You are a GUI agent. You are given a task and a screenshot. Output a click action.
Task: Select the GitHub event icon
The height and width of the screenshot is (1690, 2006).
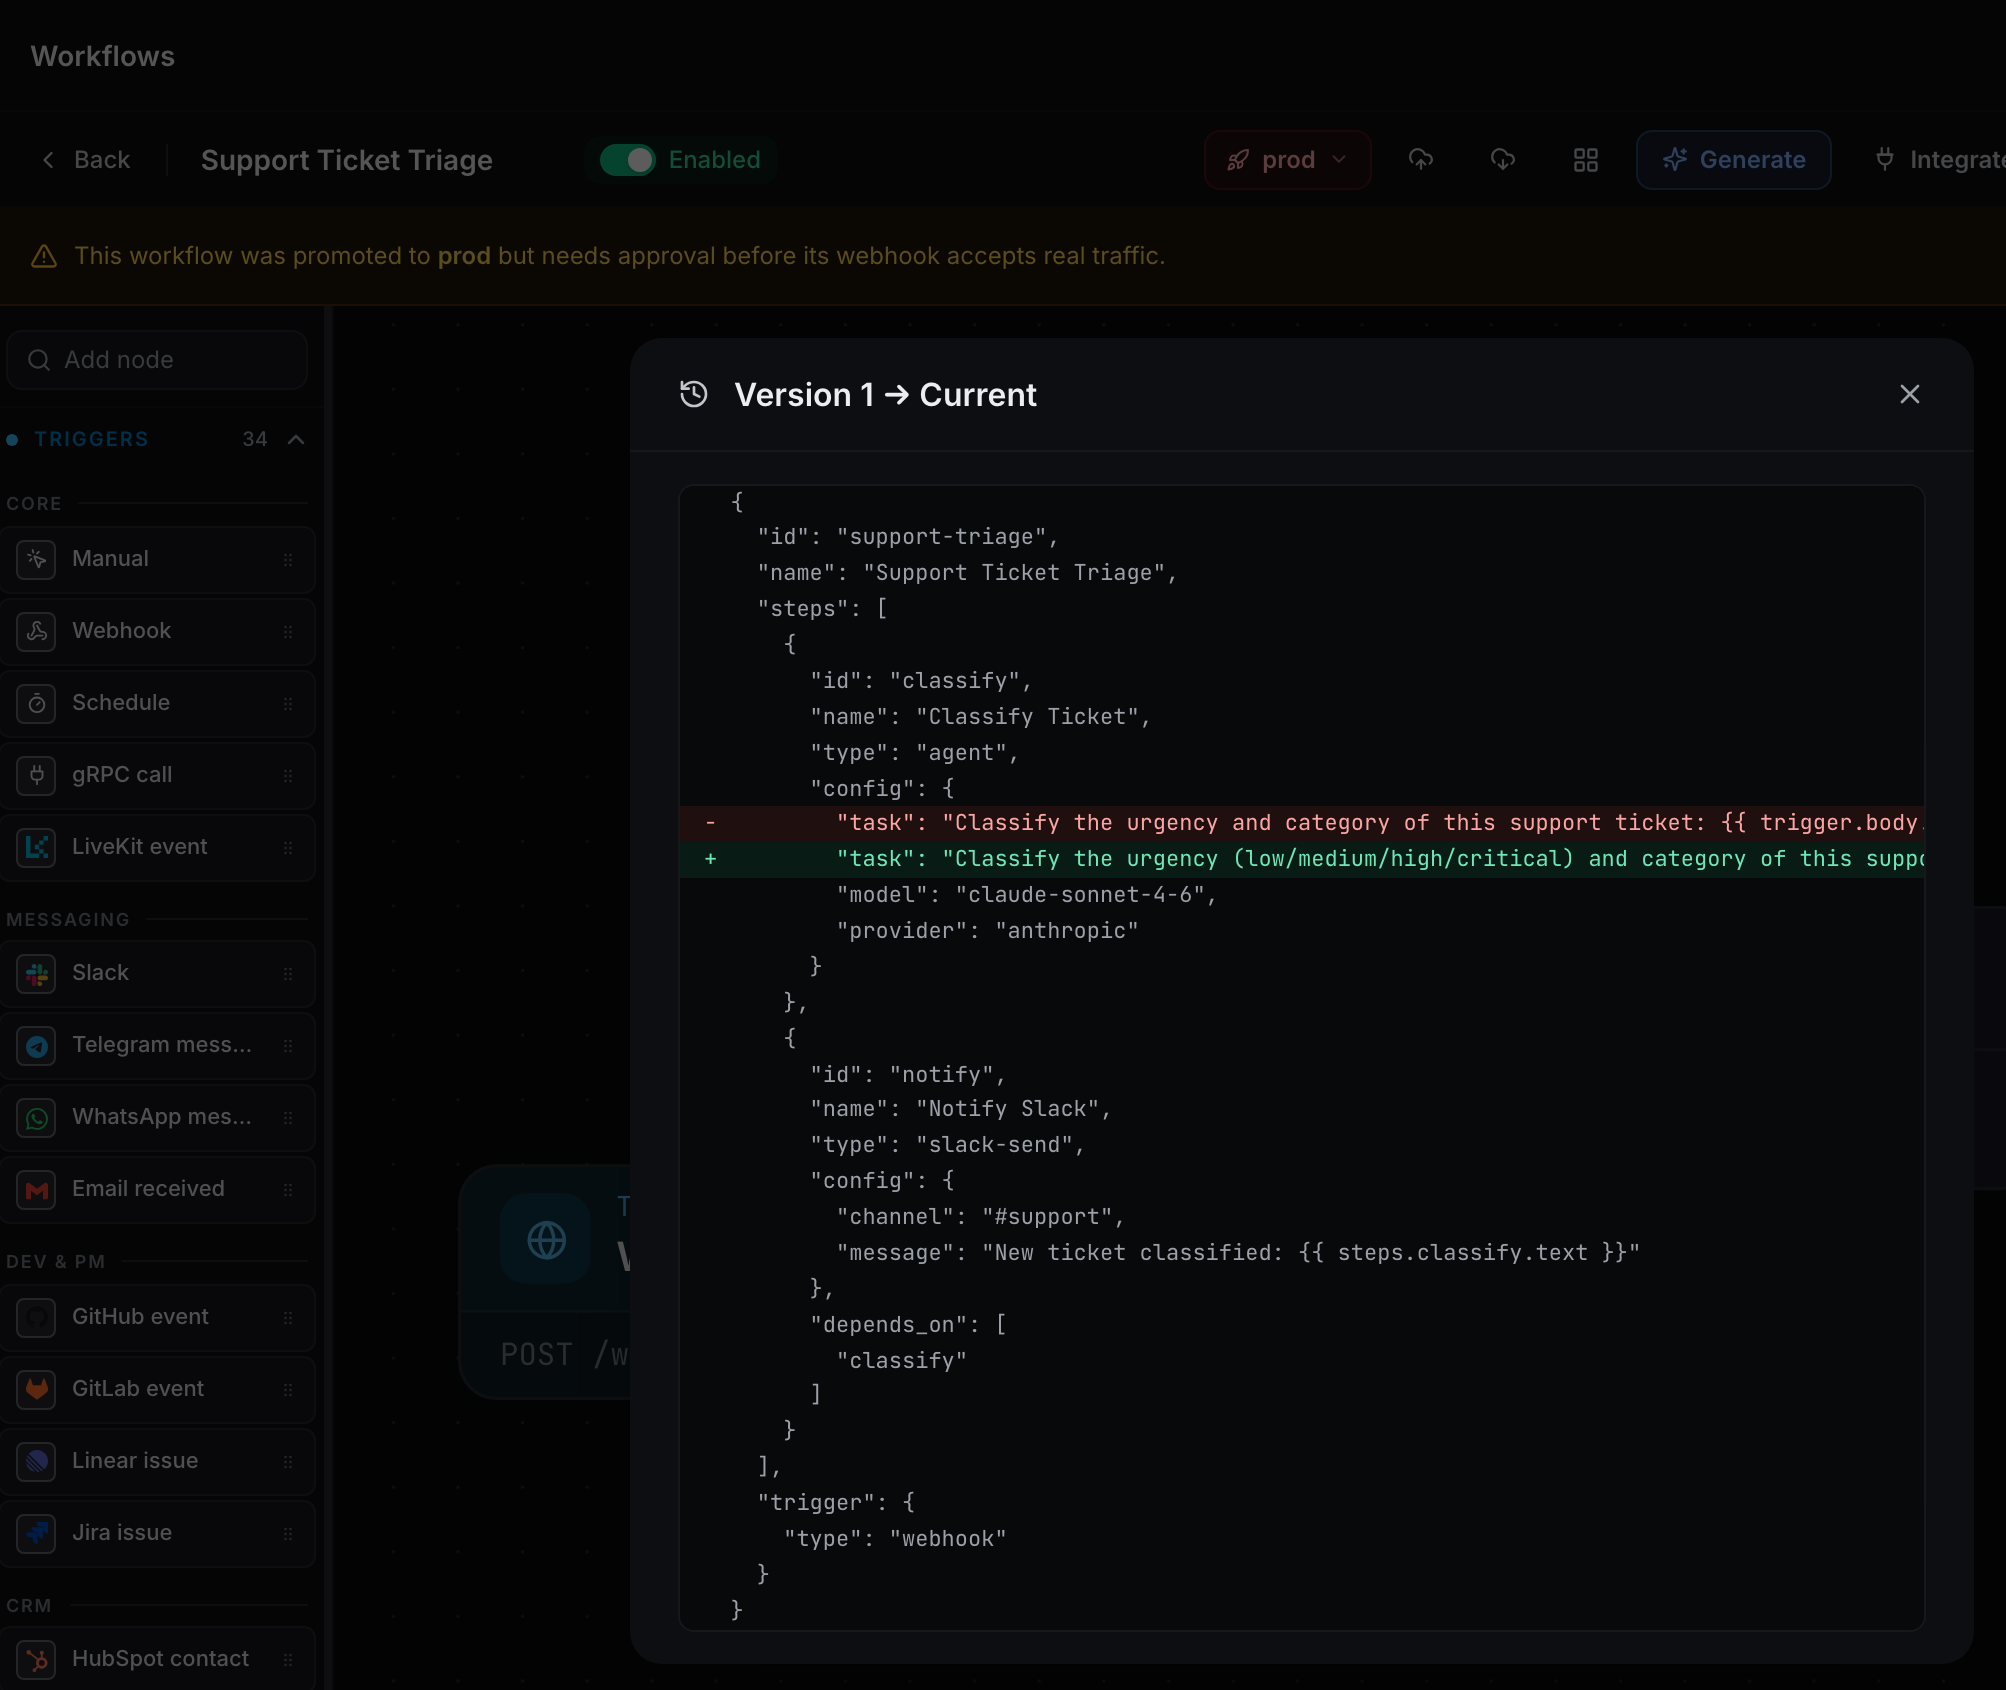point(36,1317)
